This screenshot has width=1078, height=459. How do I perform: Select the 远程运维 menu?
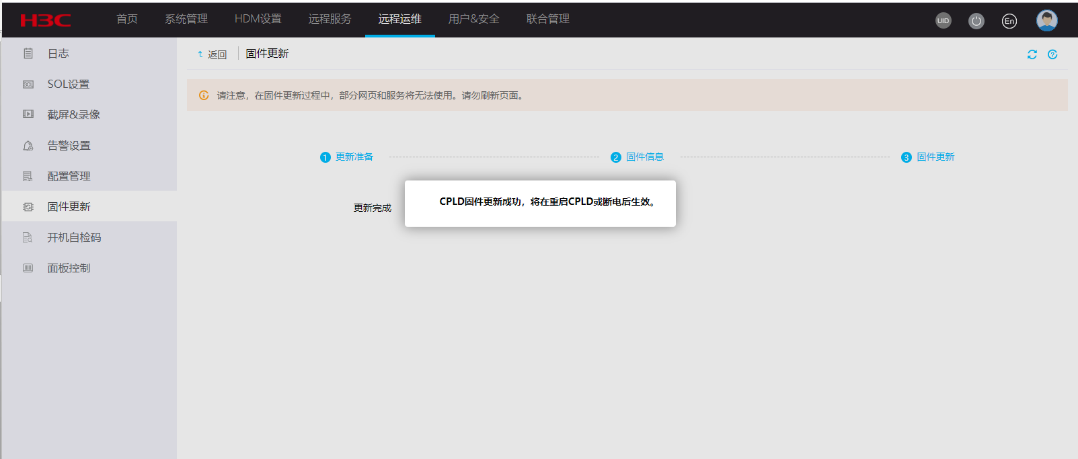pos(399,19)
